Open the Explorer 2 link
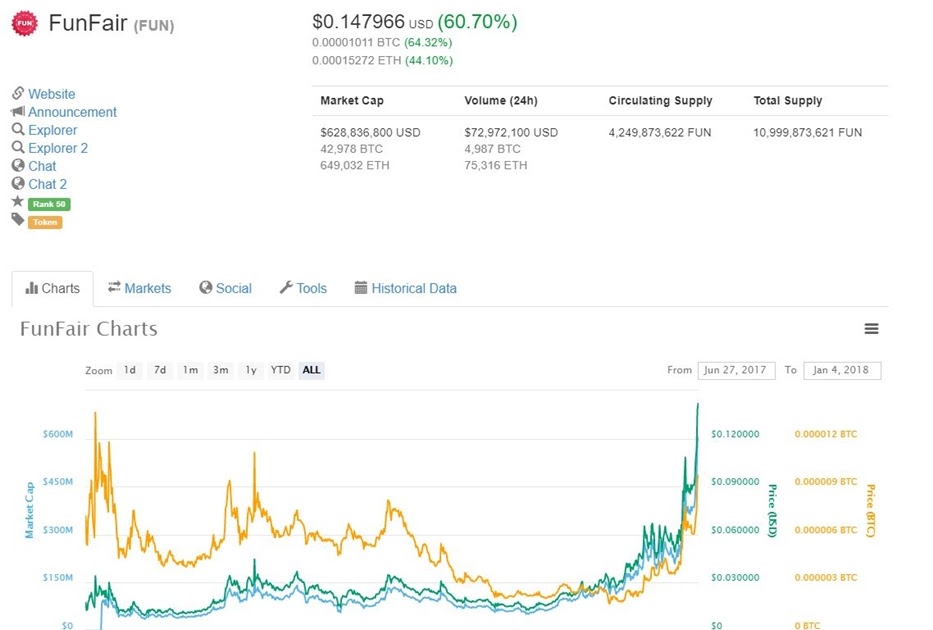The width and height of the screenshot is (933, 630). coord(58,148)
